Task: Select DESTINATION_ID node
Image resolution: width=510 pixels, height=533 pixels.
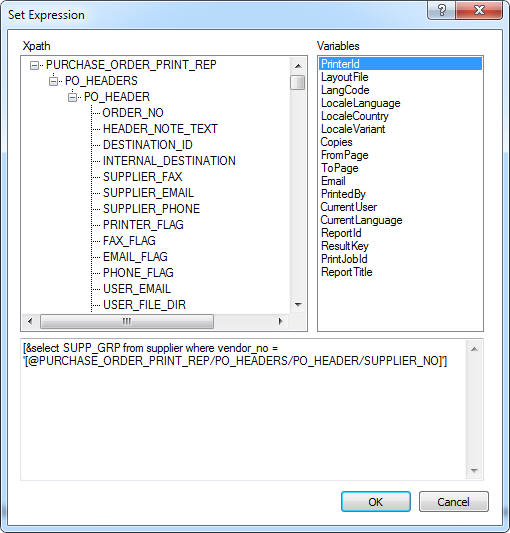Action: [x=148, y=145]
